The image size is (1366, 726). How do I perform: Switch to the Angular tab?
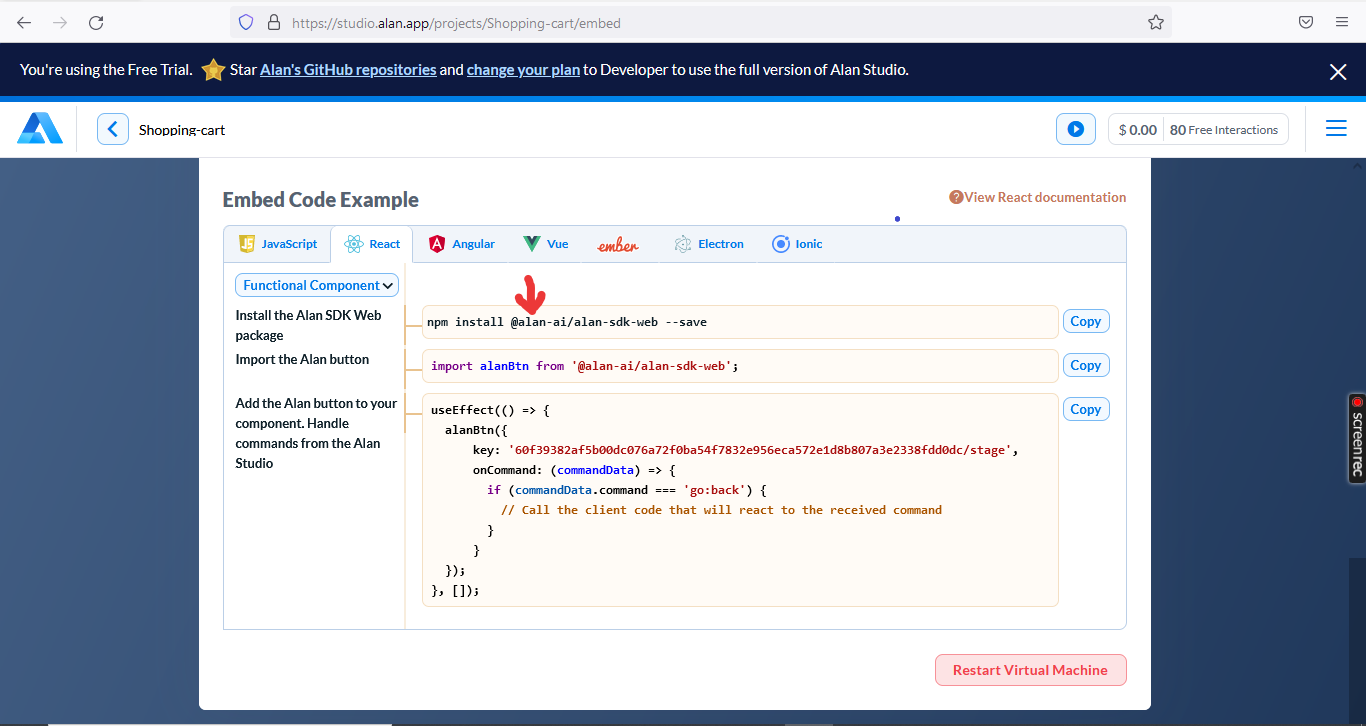point(462,244)
